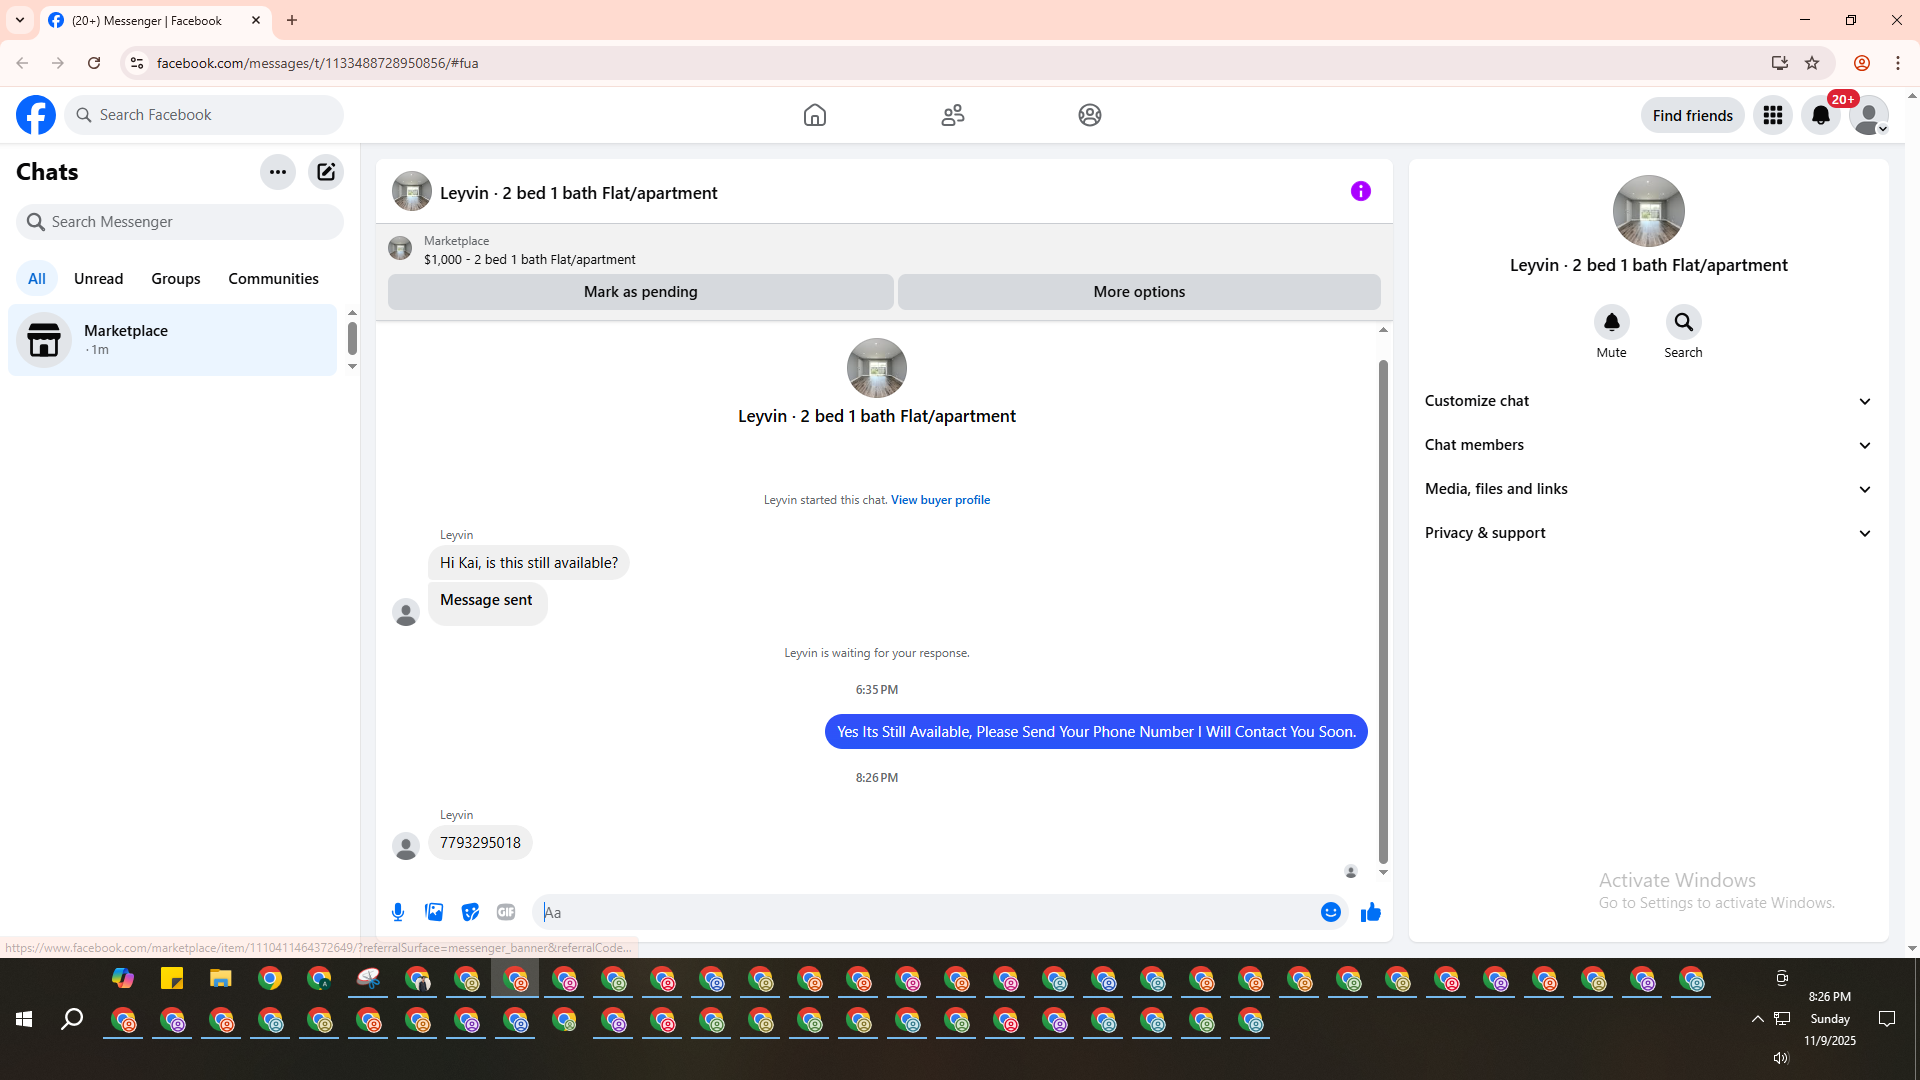Choose a GIF for the message
The height and width of the screenshot is (1080, 1920).
click(506, 912)
